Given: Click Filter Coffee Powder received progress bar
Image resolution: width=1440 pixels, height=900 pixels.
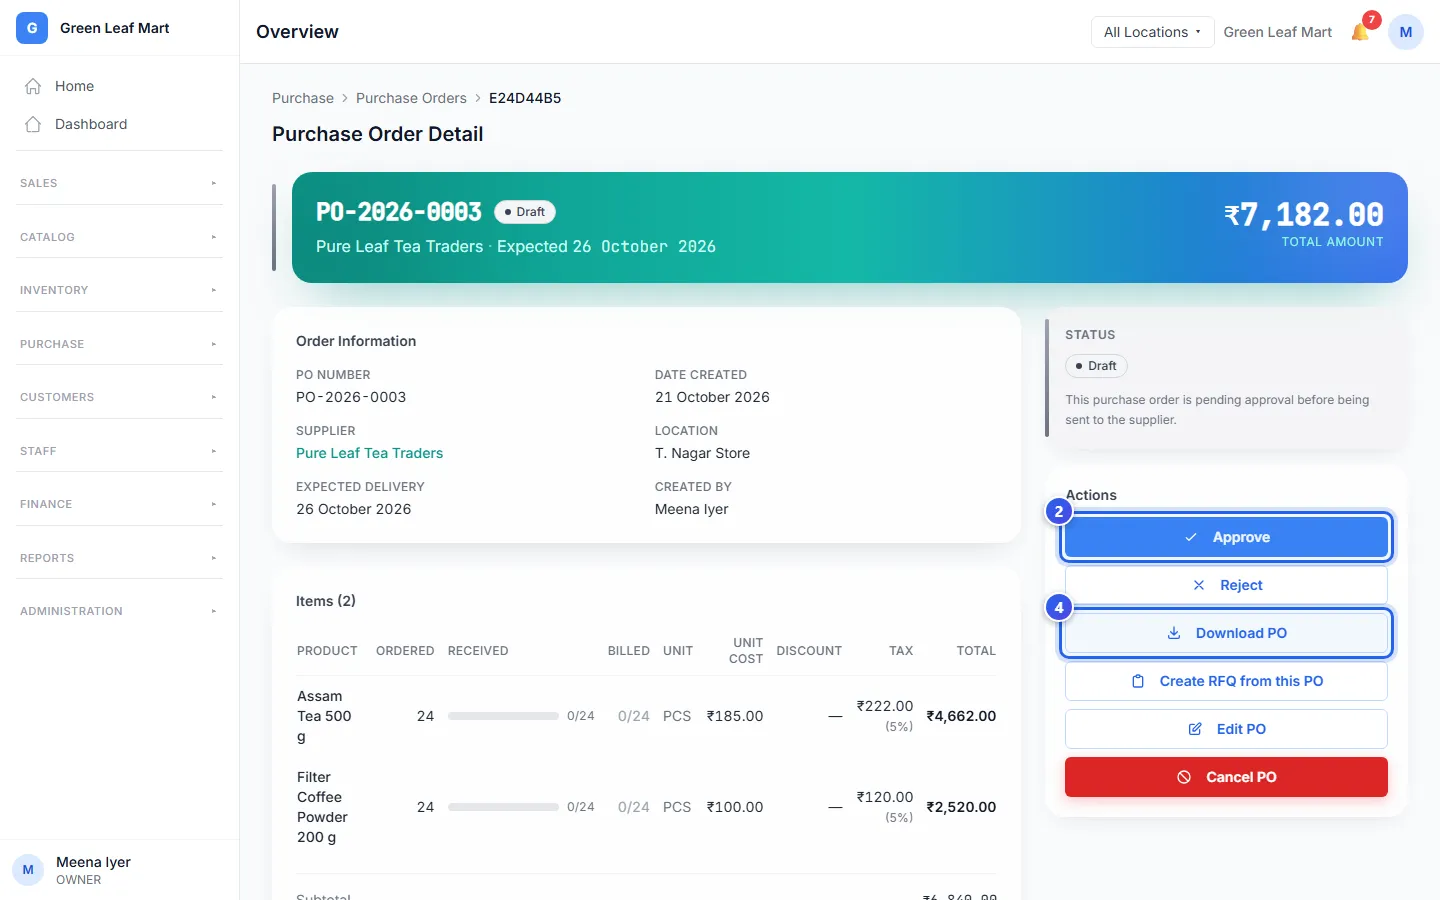Looking at the screenshot, I should click(503, 807).
